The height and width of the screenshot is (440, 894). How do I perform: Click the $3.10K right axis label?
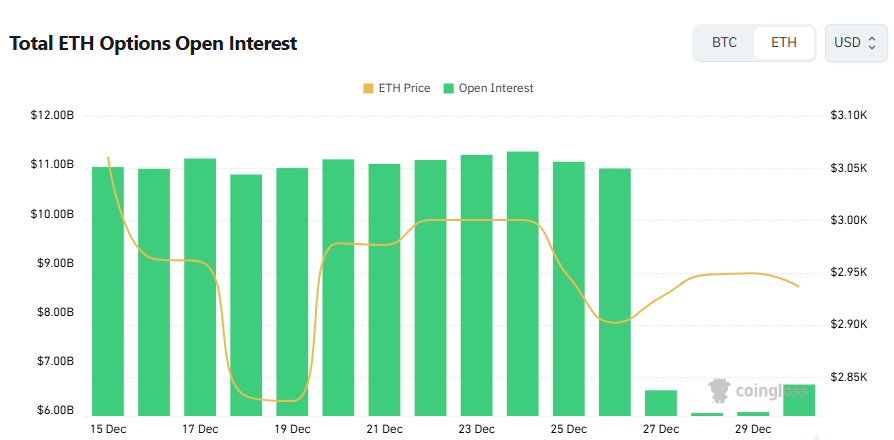(x=848, y=116)
